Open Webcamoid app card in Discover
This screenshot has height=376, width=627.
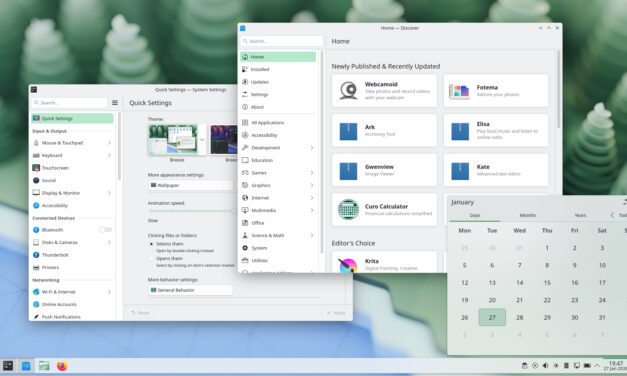click(384, 90)
